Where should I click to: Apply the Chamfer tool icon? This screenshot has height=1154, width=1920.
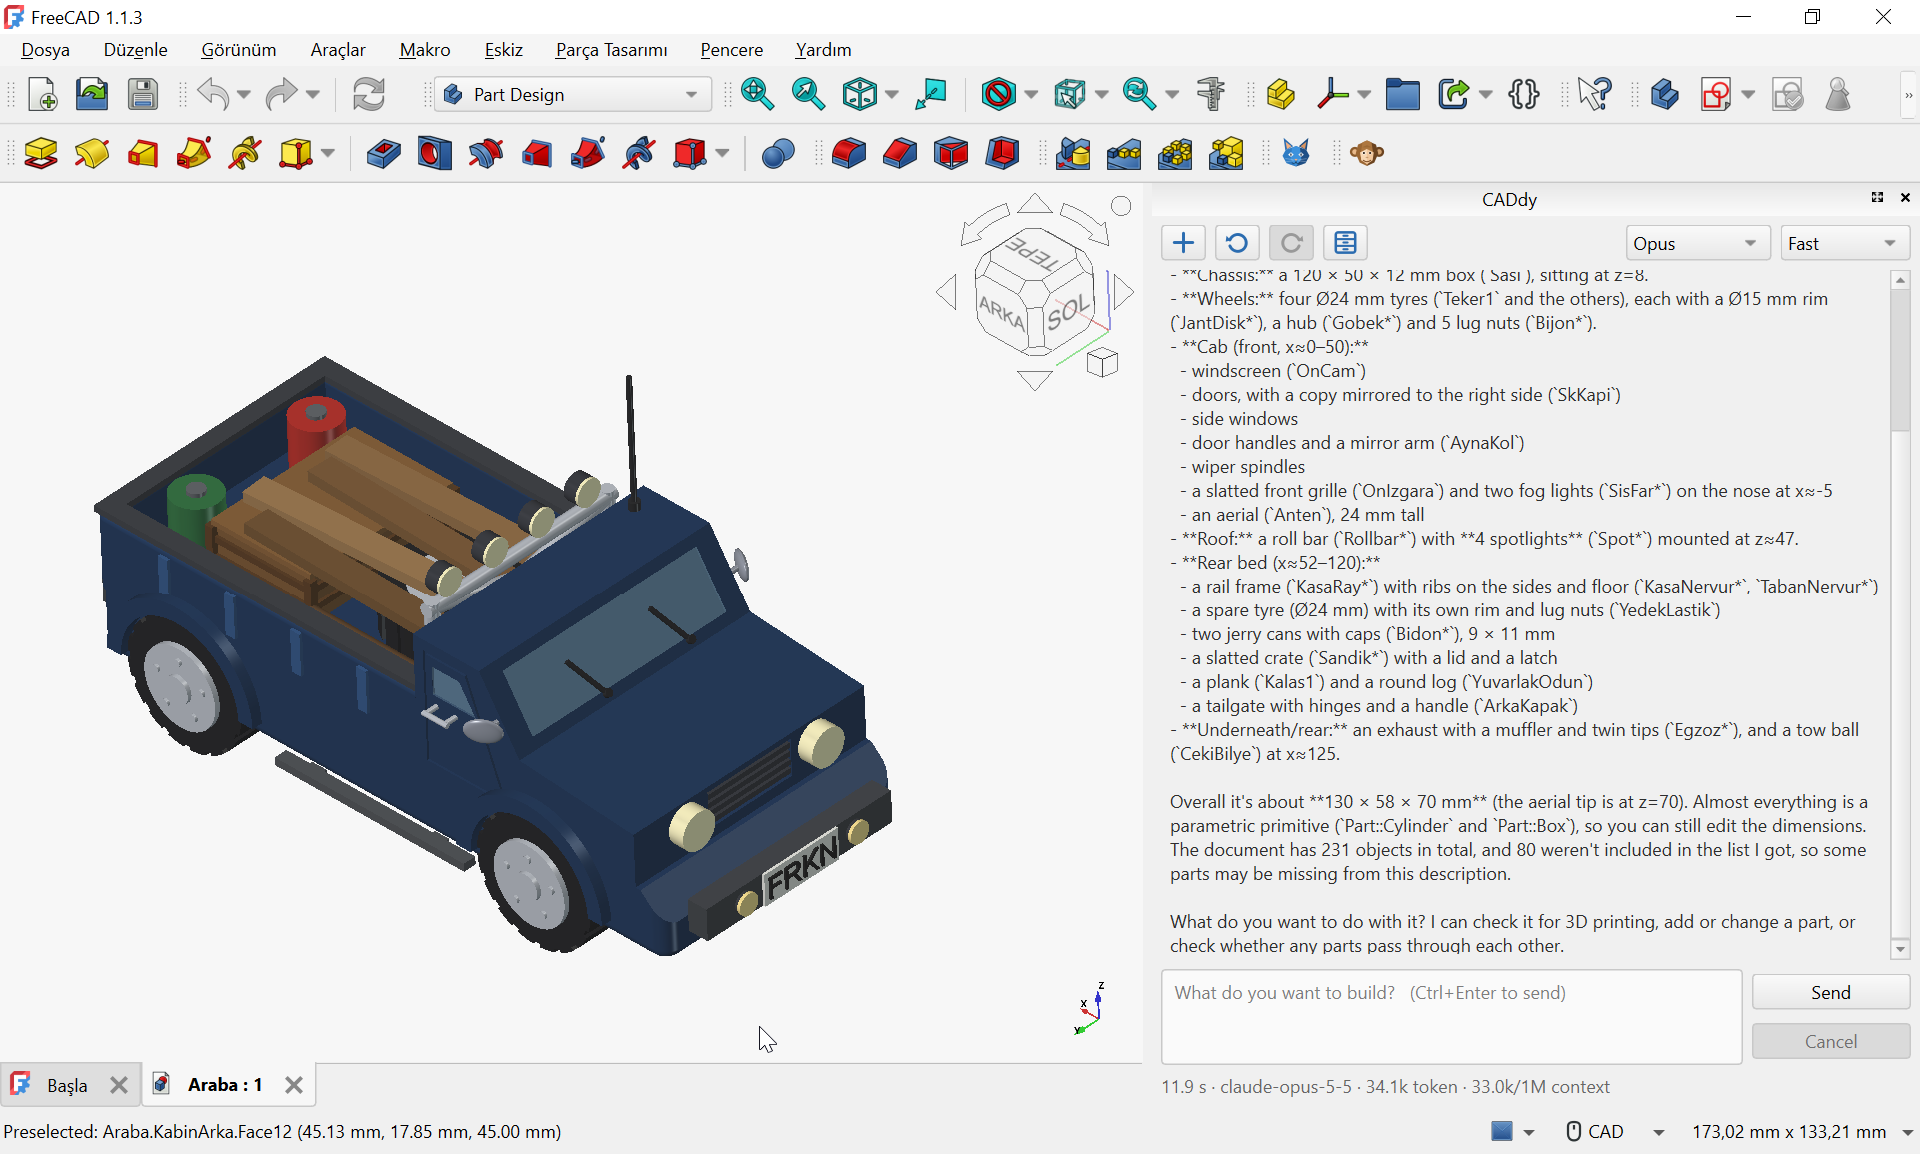point(900,153)
